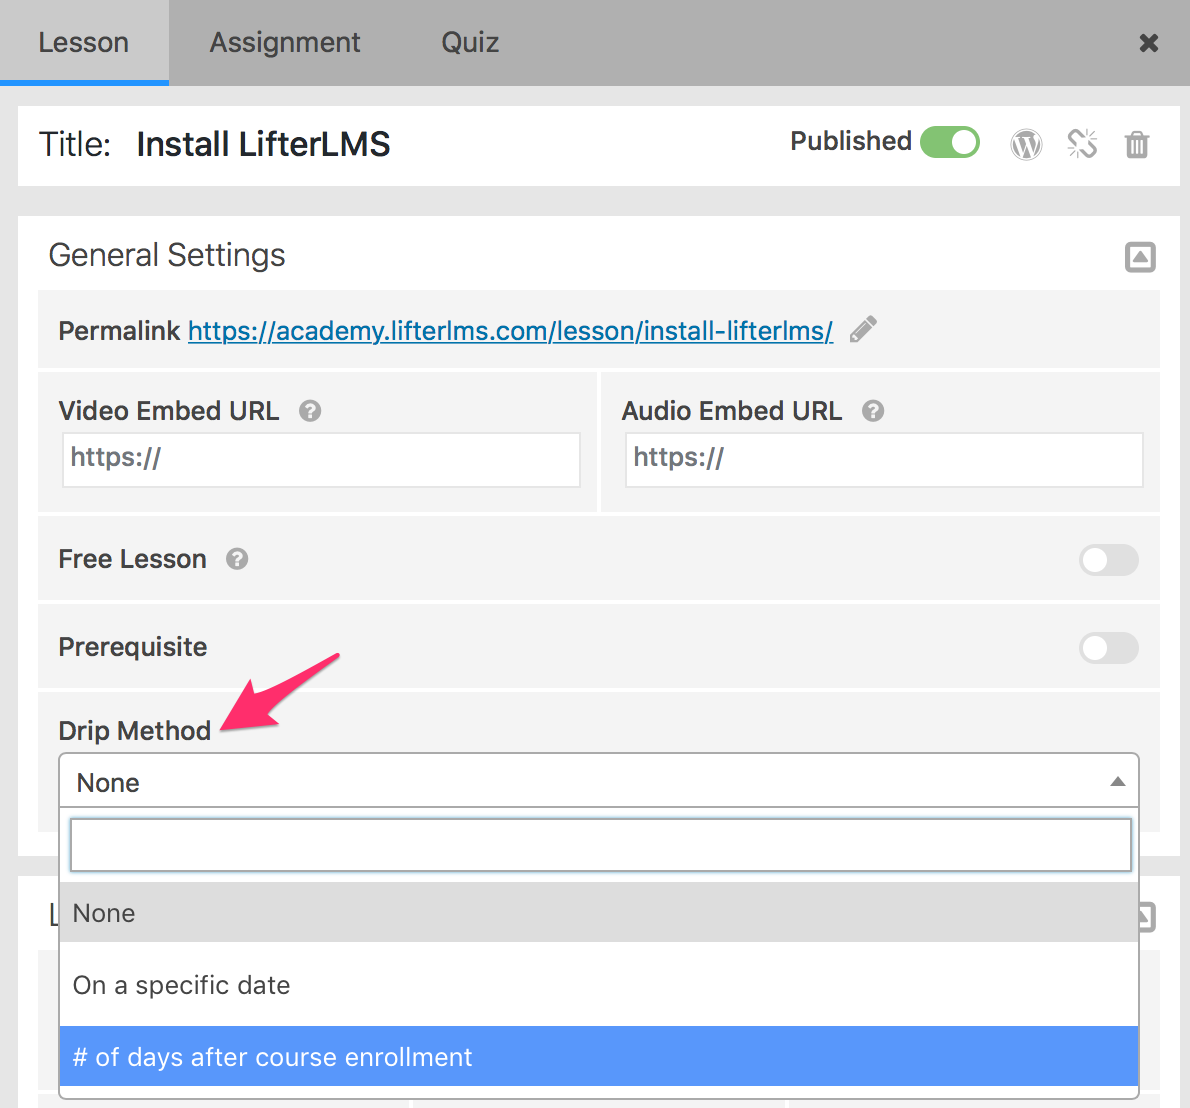This screenshot has height=1108, width=1190.
Task: Choose 'On a specific date' option
Action: click(x=598, y=985)
